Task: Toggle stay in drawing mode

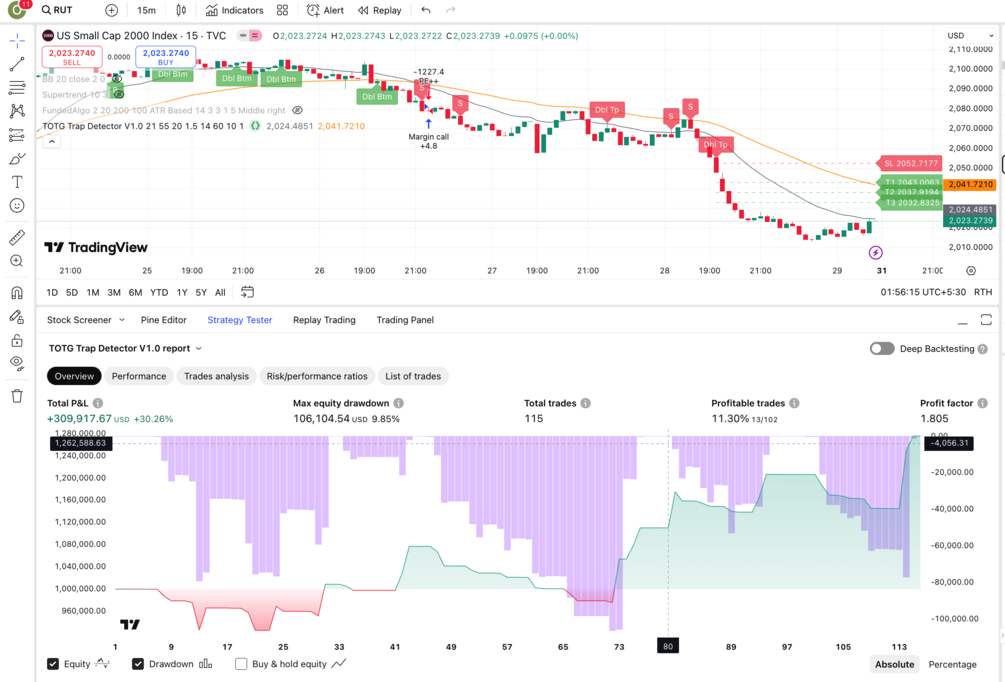Action: point(17,317)
